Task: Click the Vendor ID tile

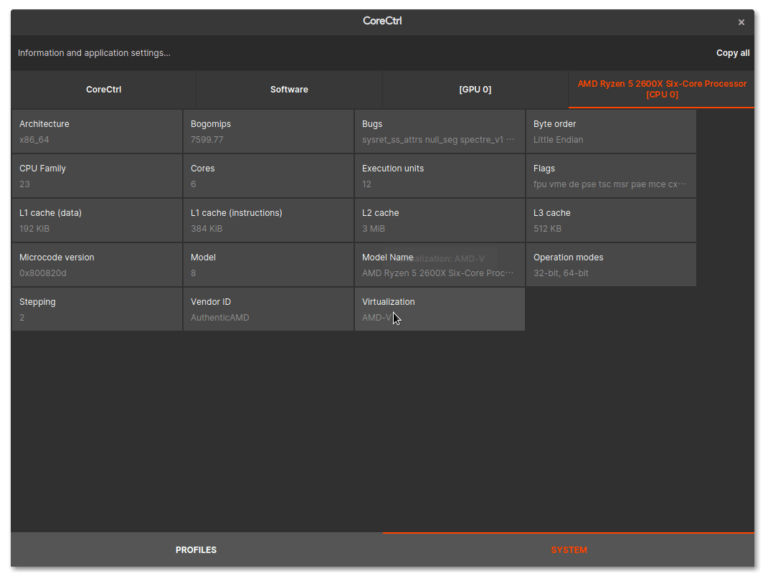Action: [x=268, y=309]
